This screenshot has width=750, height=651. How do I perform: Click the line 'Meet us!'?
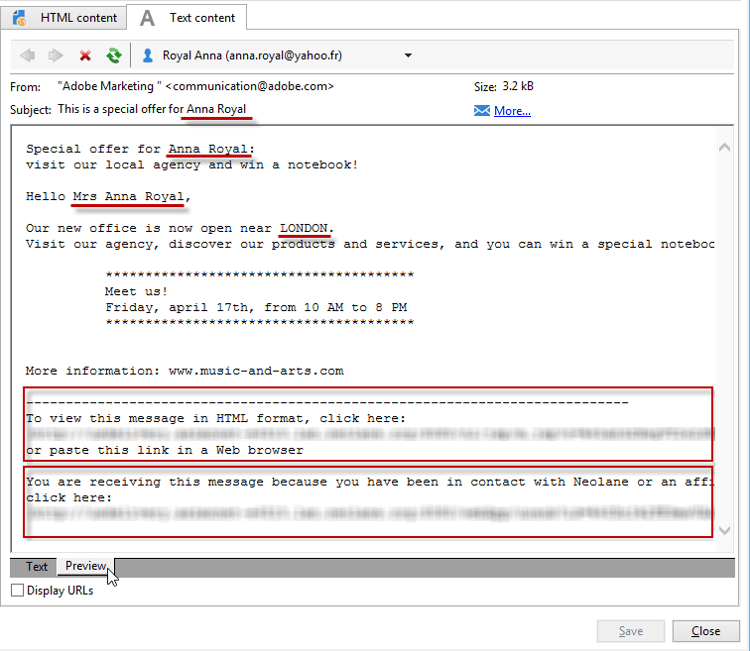136,291
